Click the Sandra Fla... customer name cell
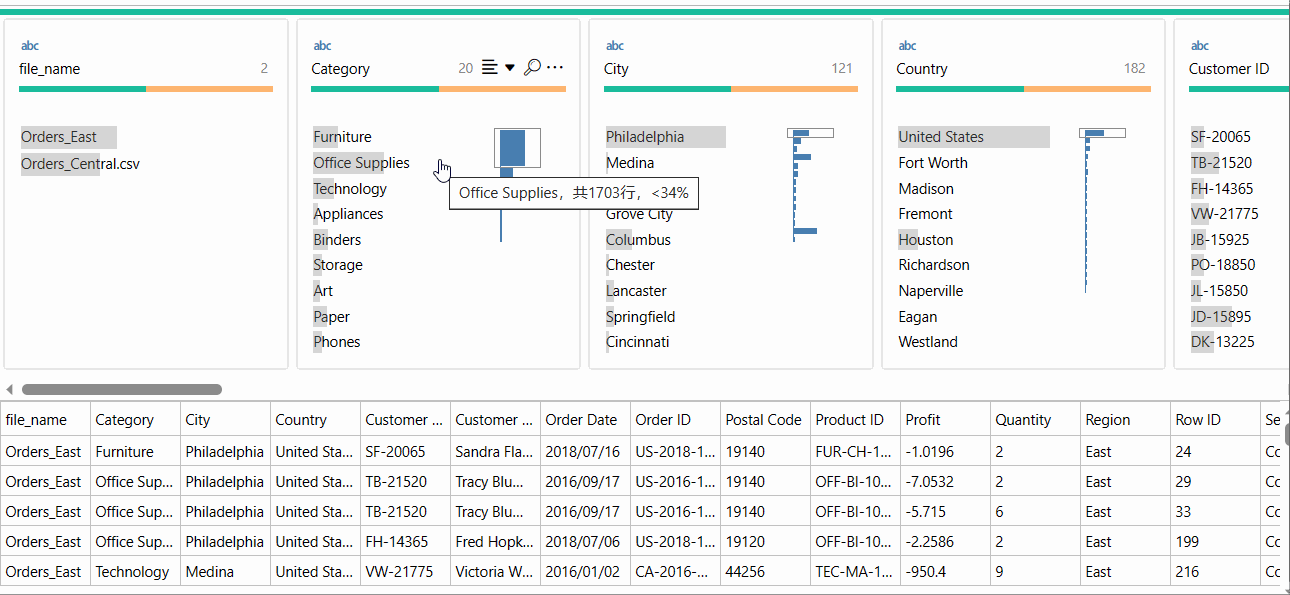Viewport: 1290px width, 595px height. (x=496, y=452)
